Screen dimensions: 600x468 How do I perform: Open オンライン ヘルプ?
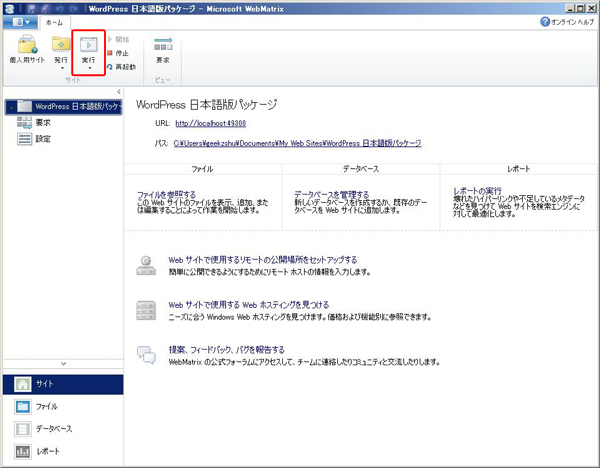click(567, 22)
